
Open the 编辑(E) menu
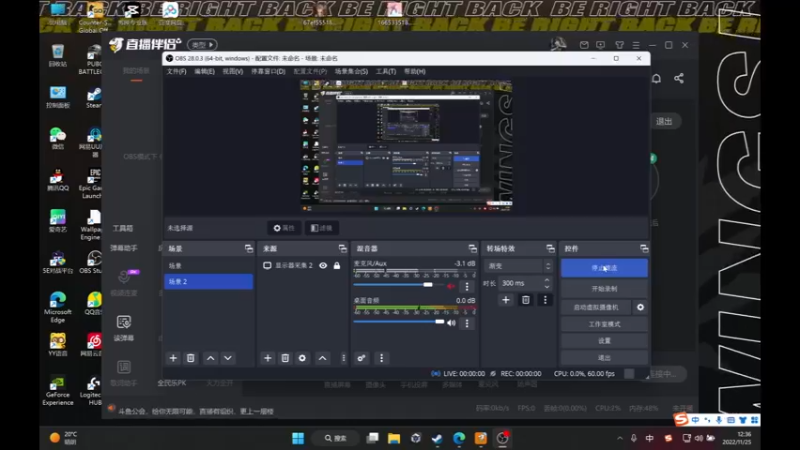pos(205,71)
